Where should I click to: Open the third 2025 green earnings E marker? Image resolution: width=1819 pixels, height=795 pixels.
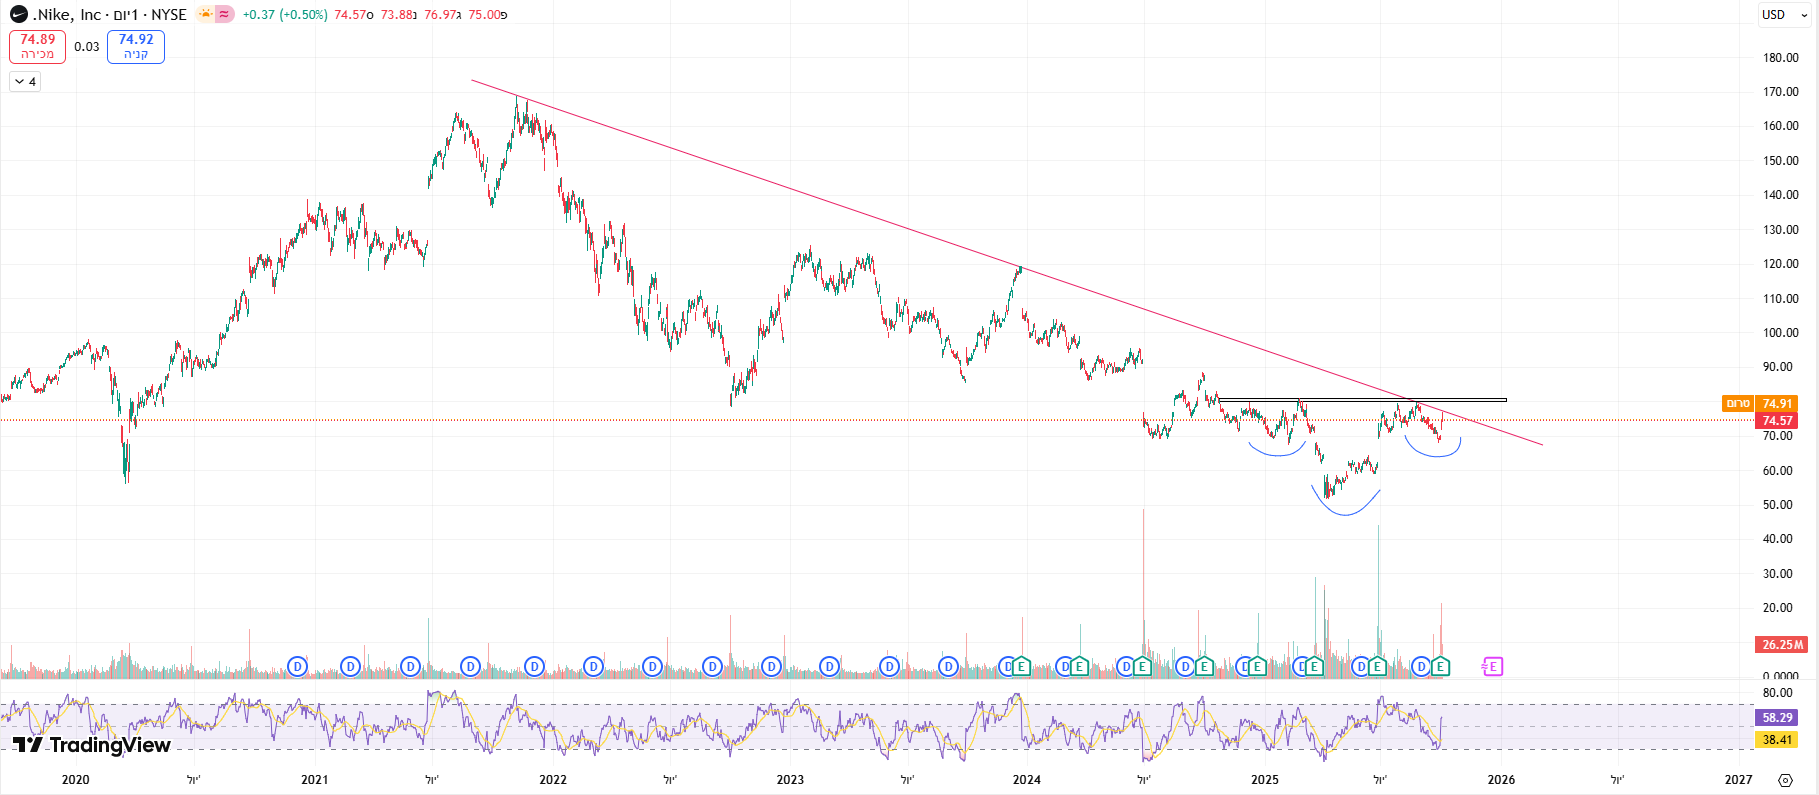click(x=1440, y=666)
